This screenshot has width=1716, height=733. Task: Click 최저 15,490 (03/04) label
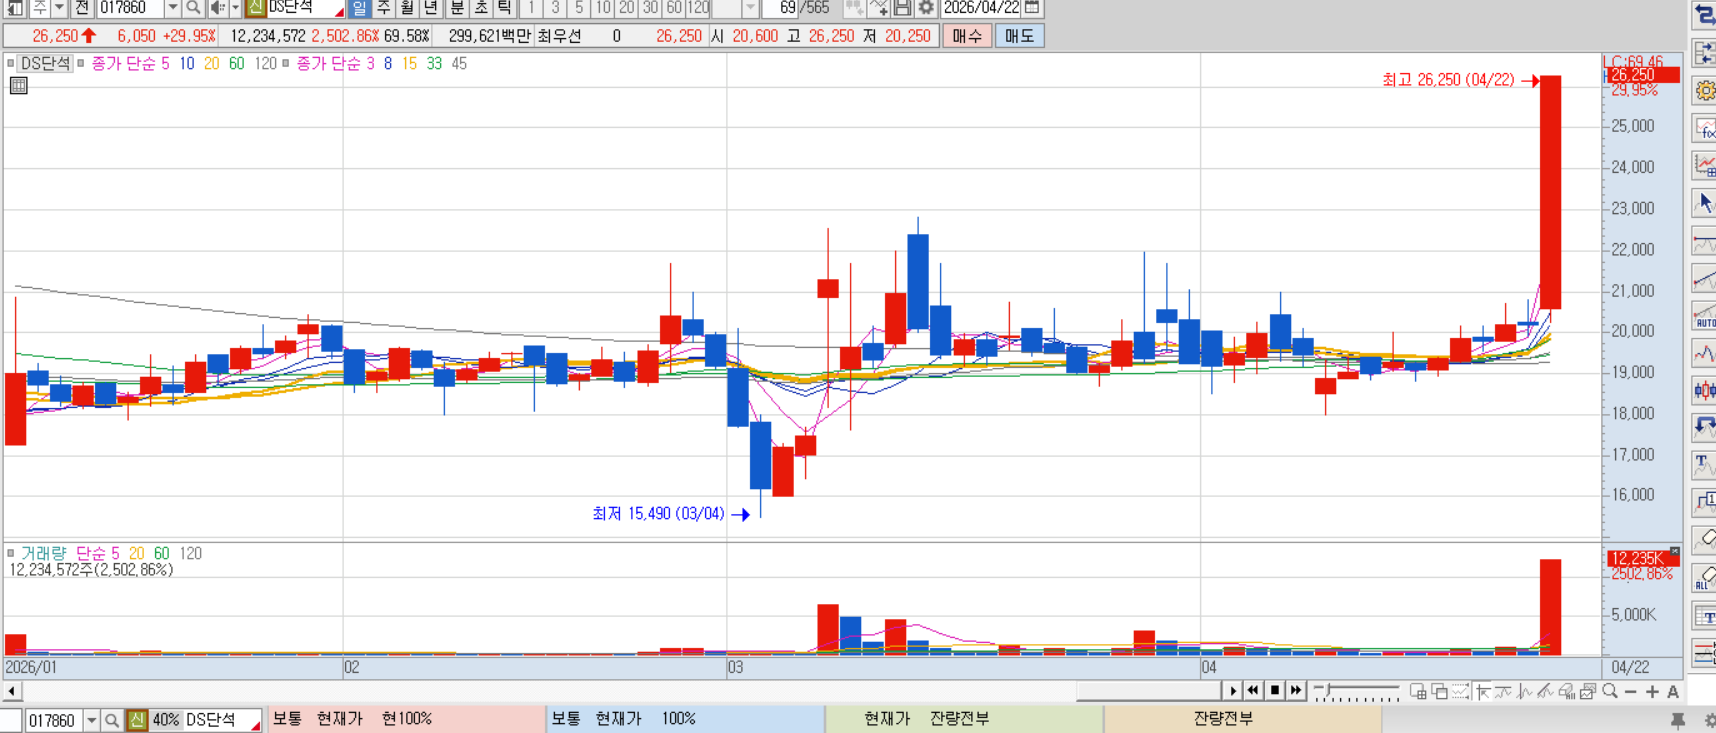658,514
